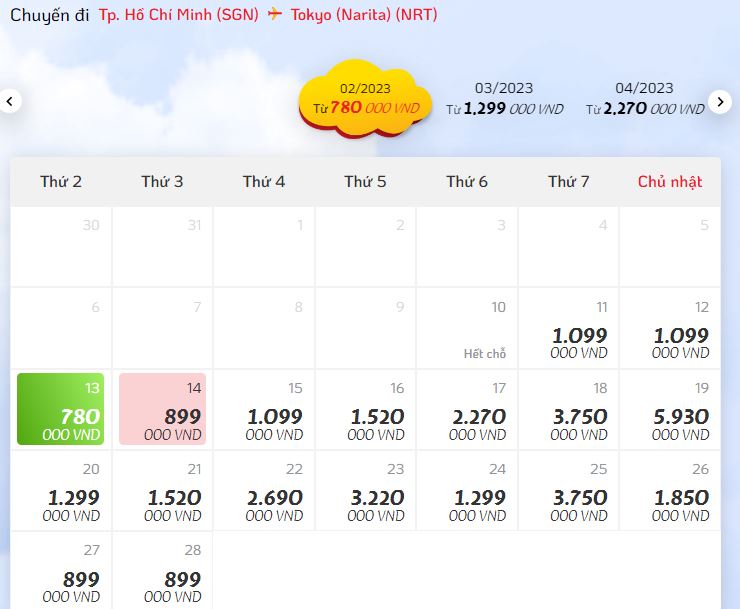Click the Thứ 4 column header

[264, 182]
